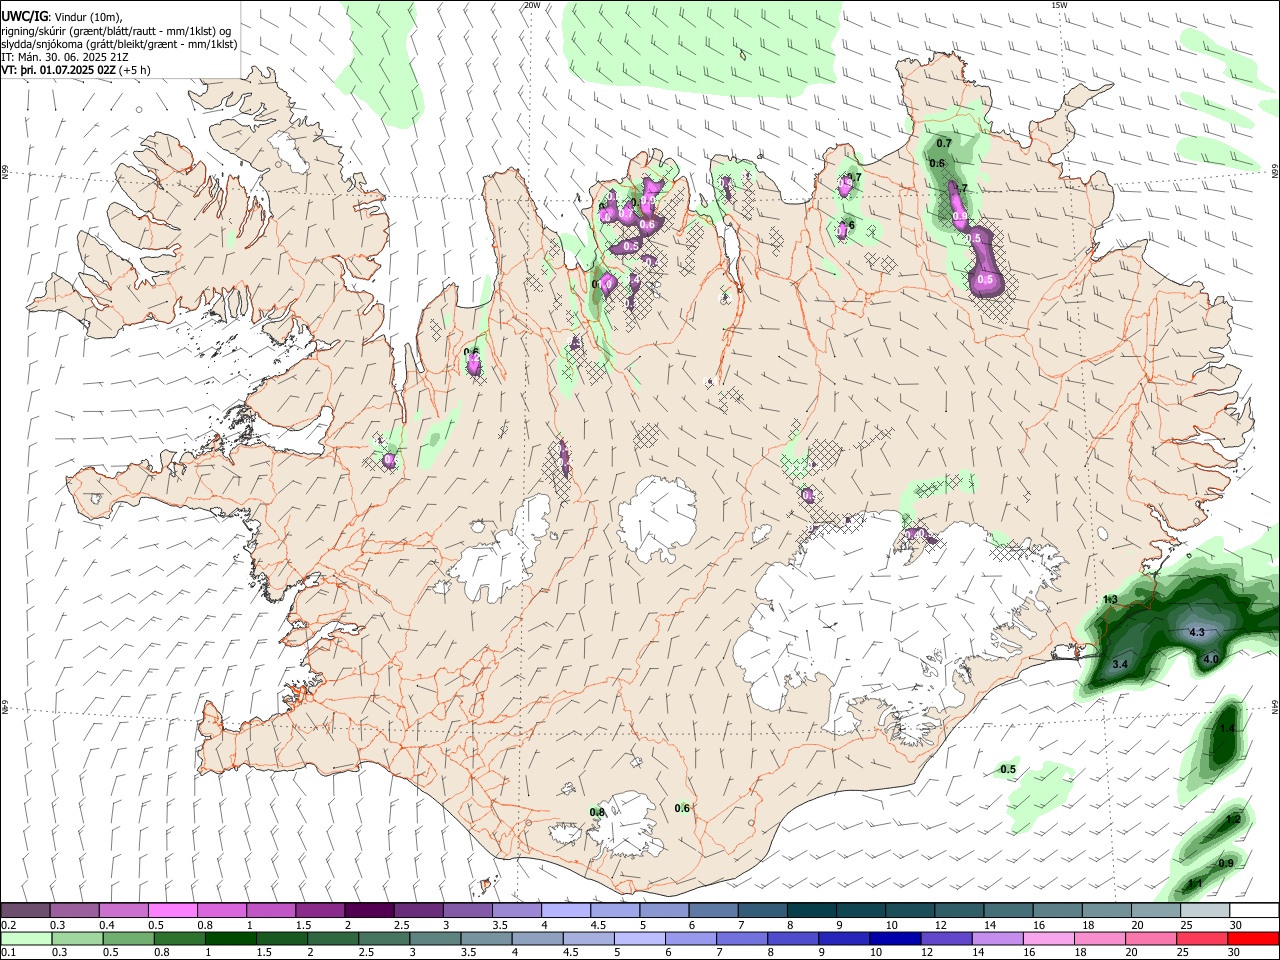Select the upper legend swatch between 0.2 and 0.3
Screen dimensions: 1280x960
tap(25, 911)
